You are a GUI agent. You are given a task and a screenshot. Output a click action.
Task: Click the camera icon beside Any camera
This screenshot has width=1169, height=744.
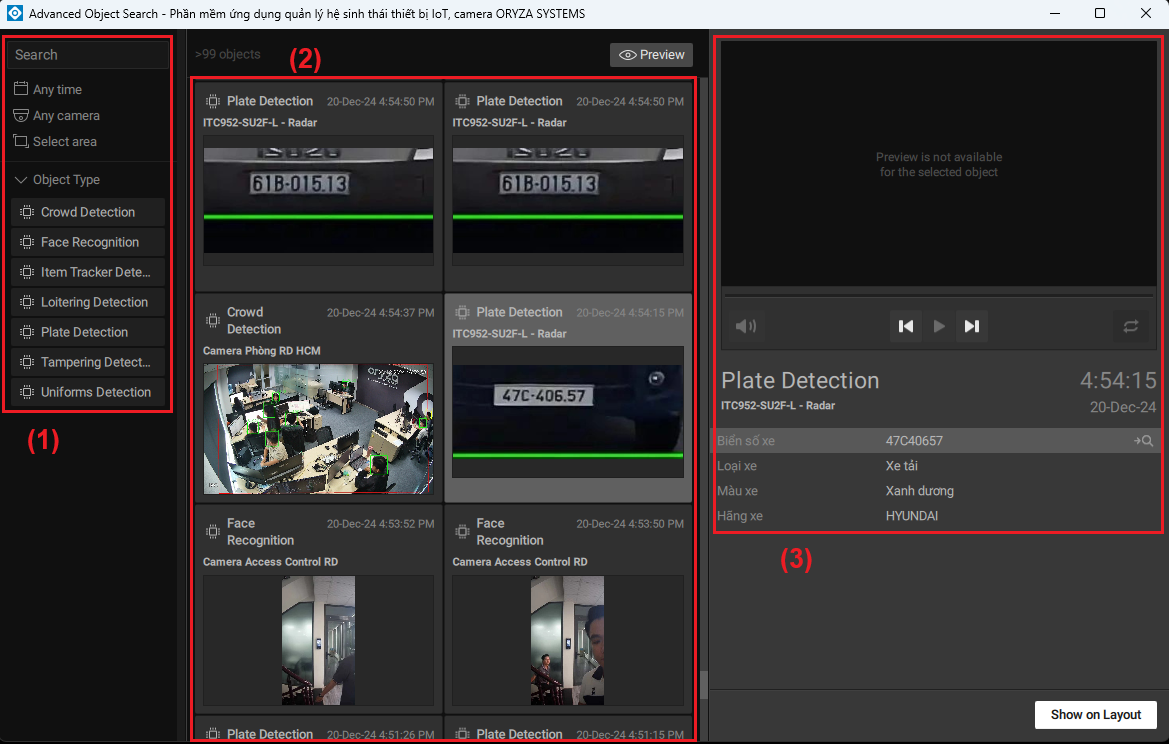pyautogui.click(x=21, y=116)
